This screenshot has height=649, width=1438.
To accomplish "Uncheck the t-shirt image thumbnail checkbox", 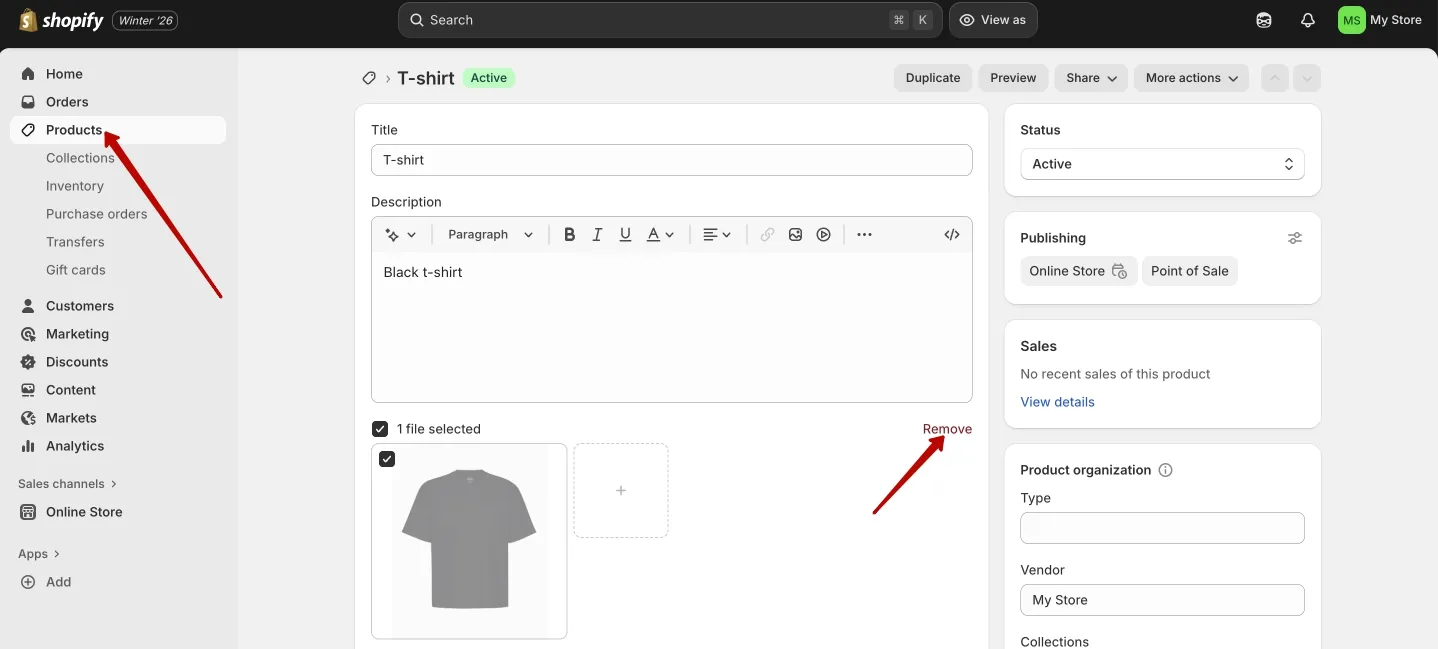I will [x=387, y=458].
